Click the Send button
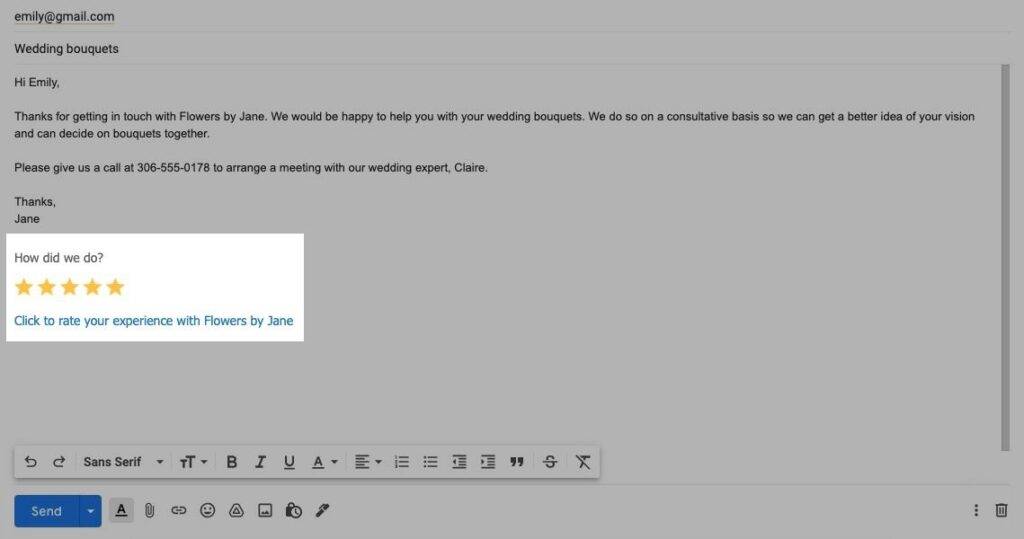 (46, 511)
